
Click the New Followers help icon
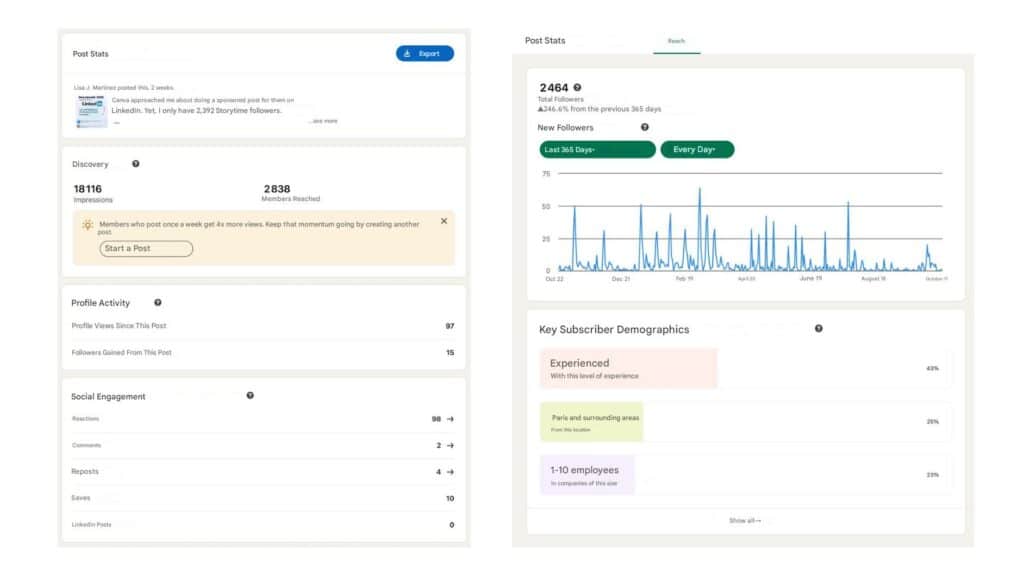point(644,128)
